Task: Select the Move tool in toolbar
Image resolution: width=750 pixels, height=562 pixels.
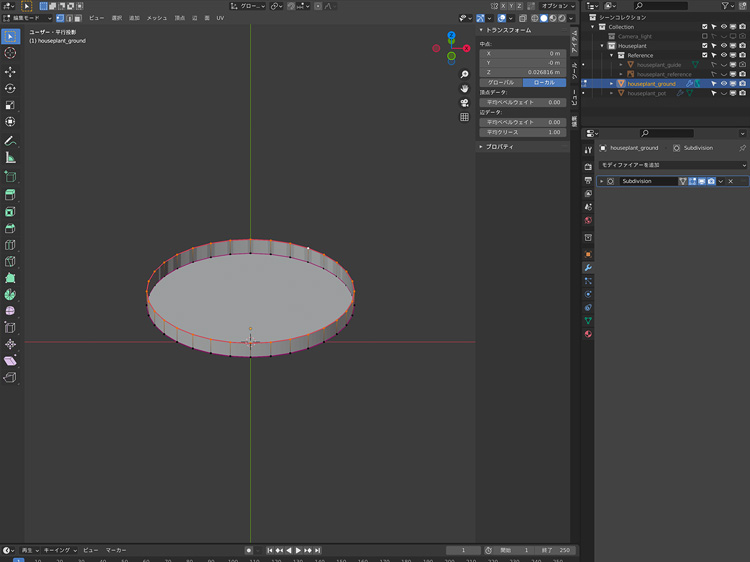Action: [10, 72]
